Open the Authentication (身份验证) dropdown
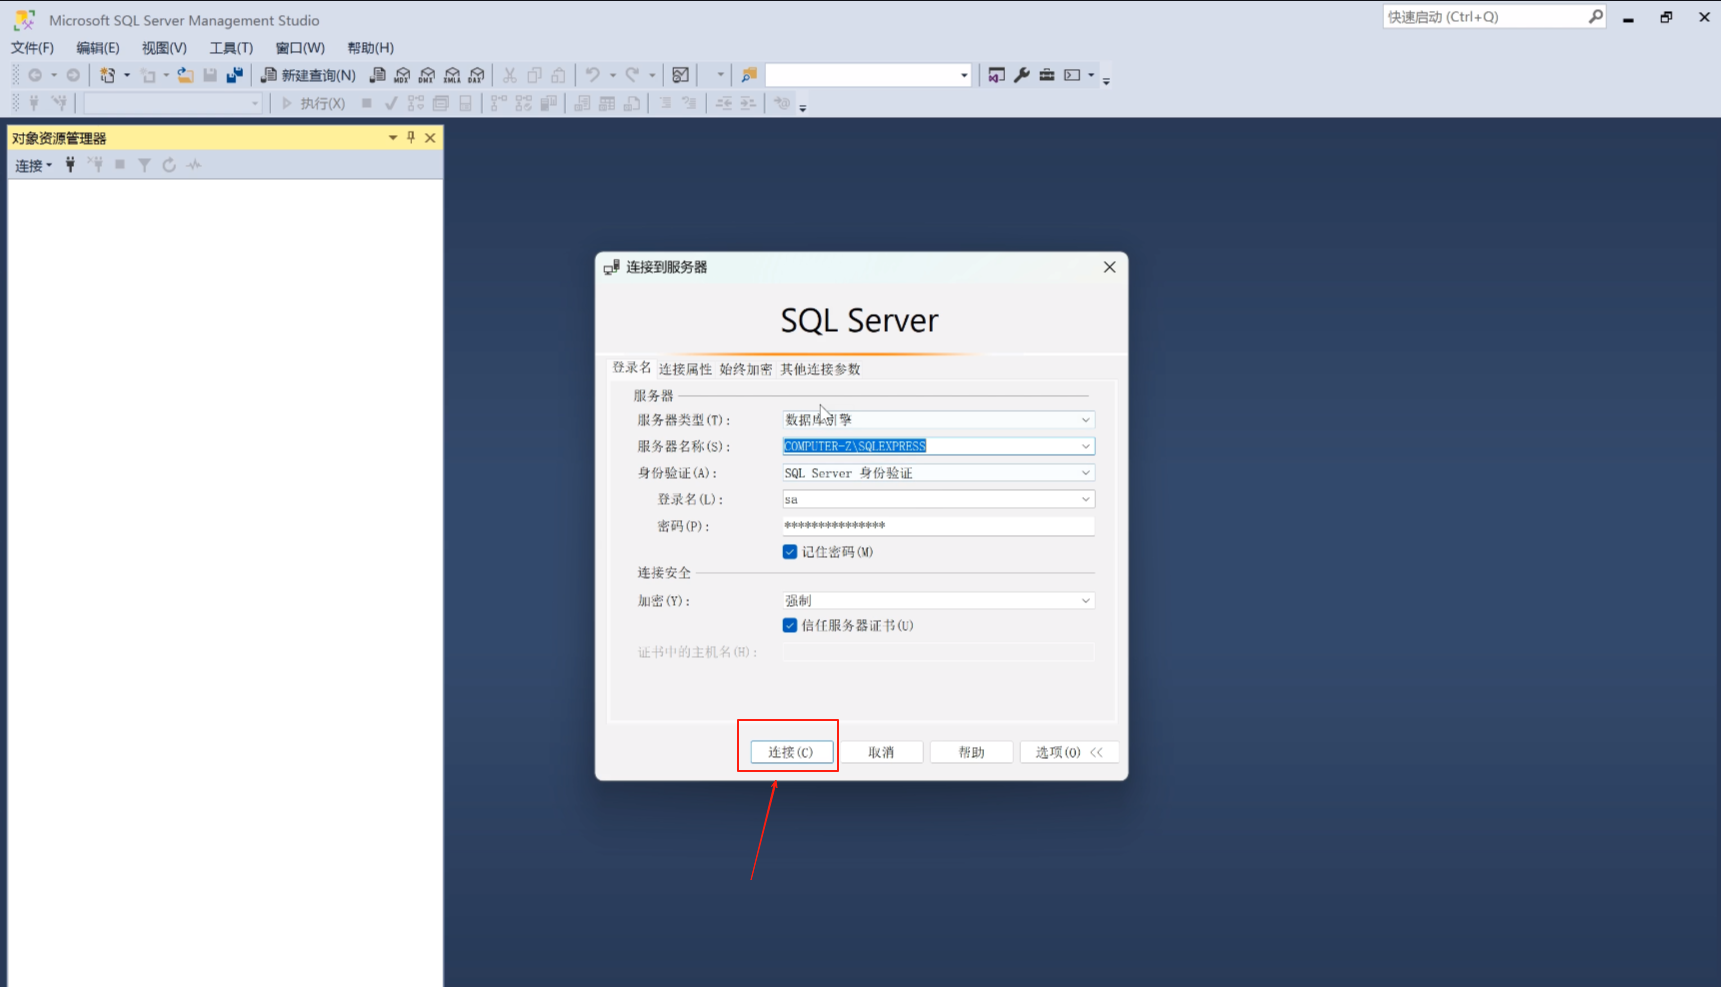Viewport: 1721px width, 987px height. click(938, 473)
